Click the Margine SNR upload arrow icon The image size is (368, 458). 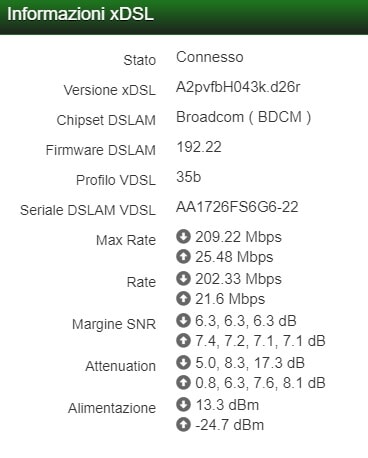tap(183, 341)
